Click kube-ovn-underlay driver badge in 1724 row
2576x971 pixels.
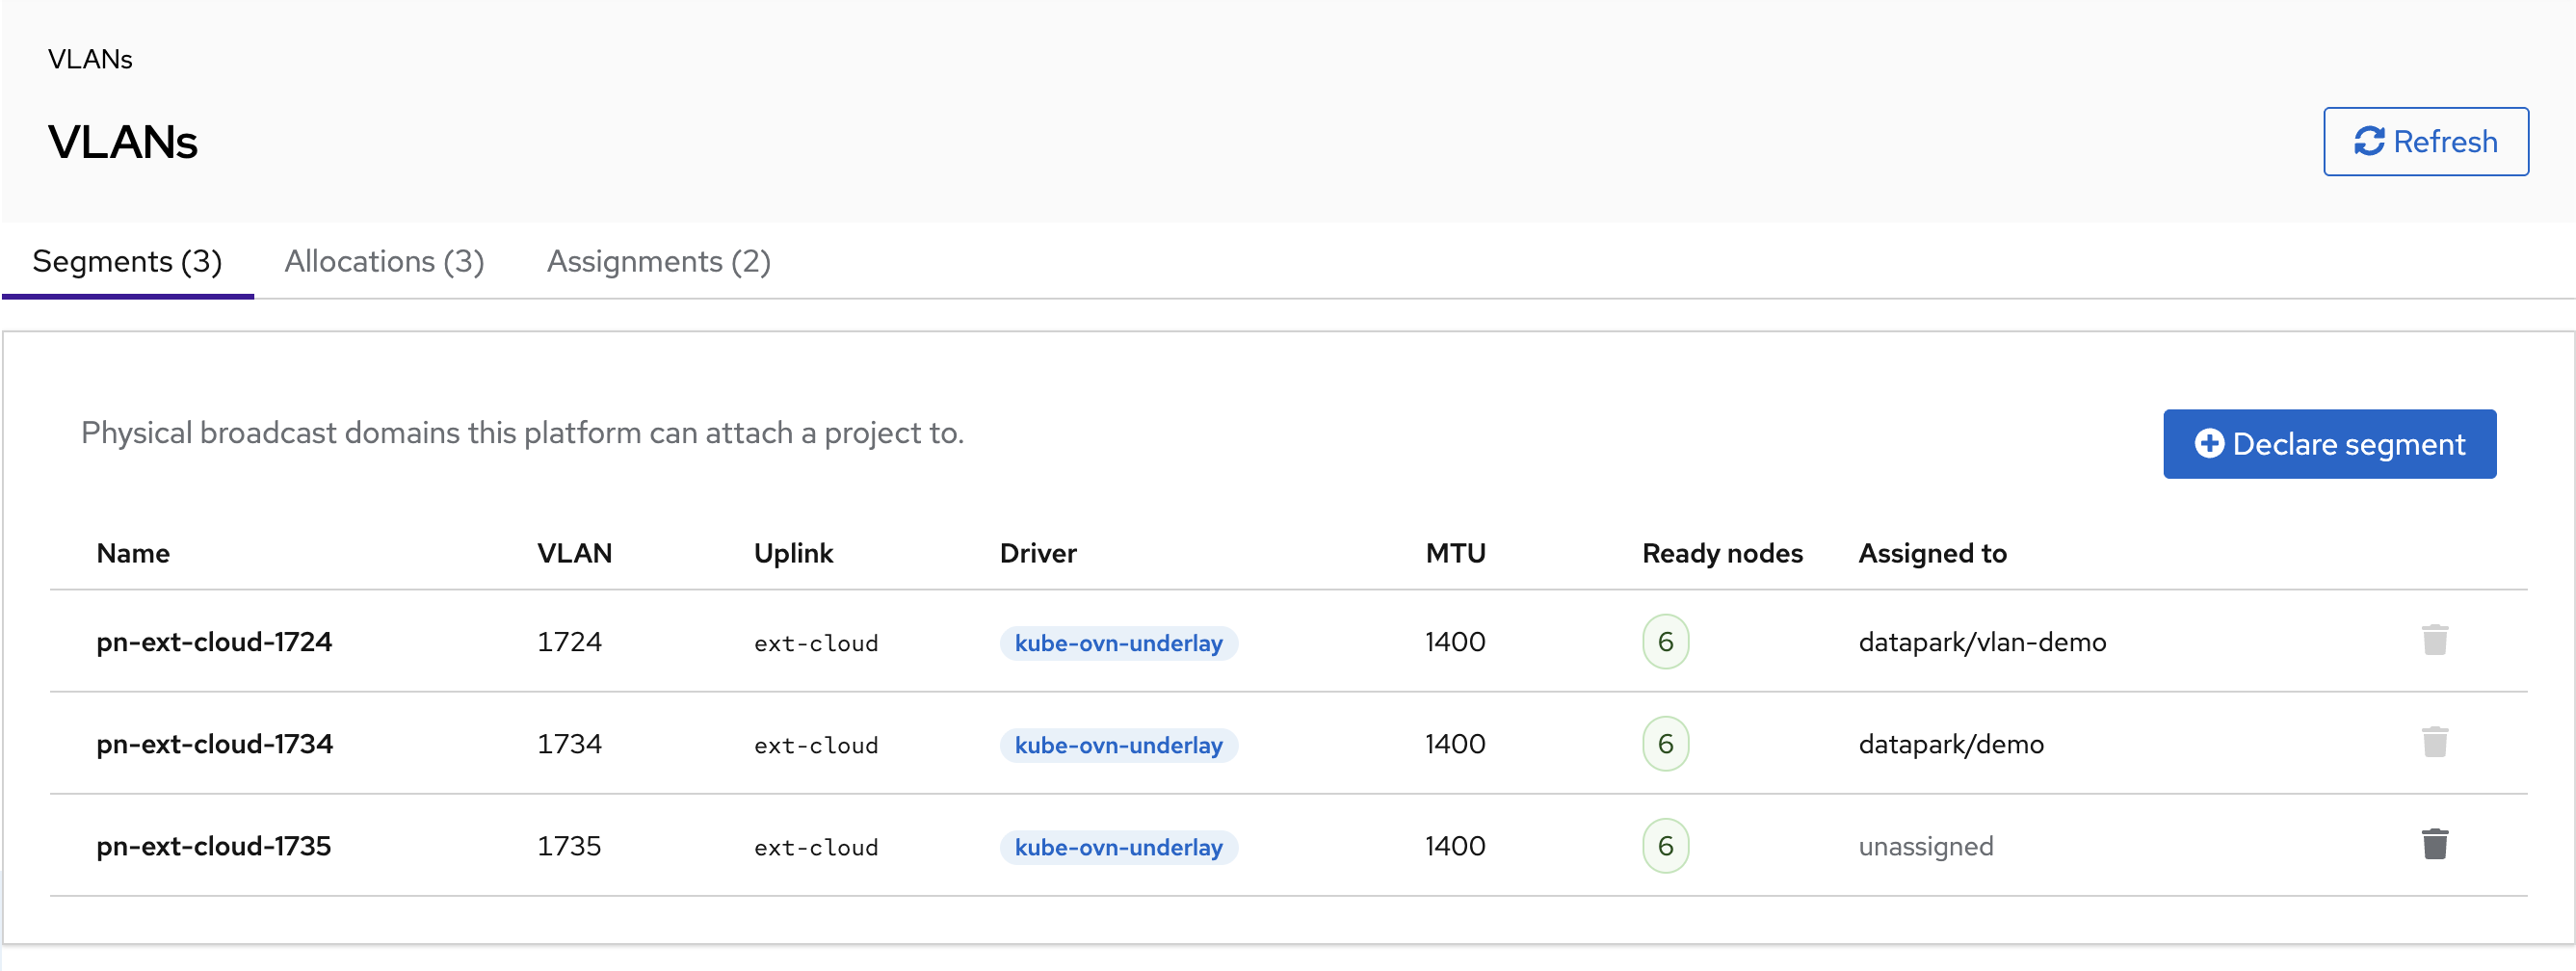pyautogui.click(x=1118, y=643)
